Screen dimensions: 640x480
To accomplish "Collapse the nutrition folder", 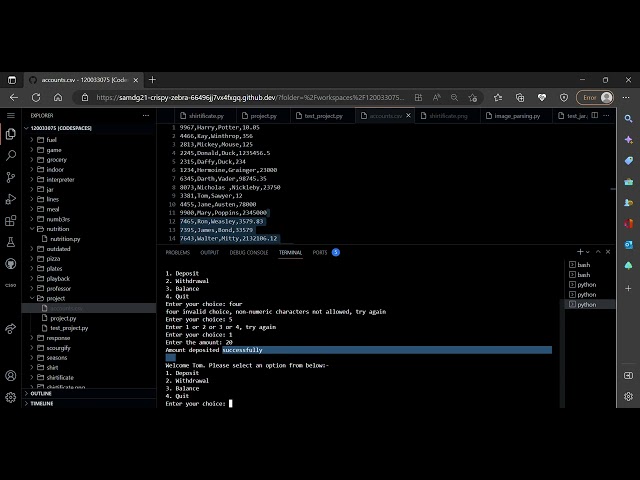I will point(58,229).
